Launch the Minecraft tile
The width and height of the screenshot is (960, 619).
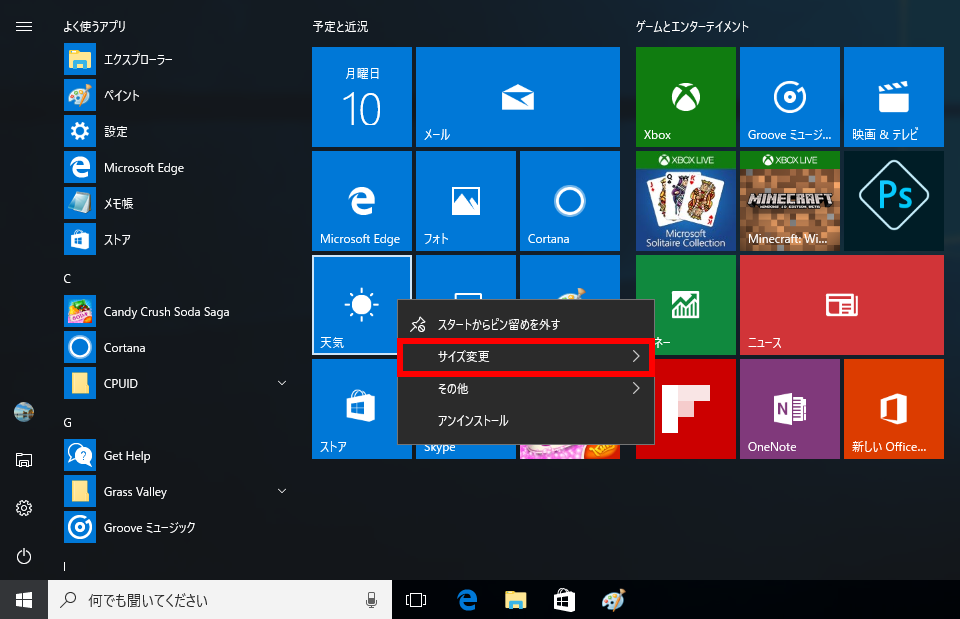coord(790,201)
